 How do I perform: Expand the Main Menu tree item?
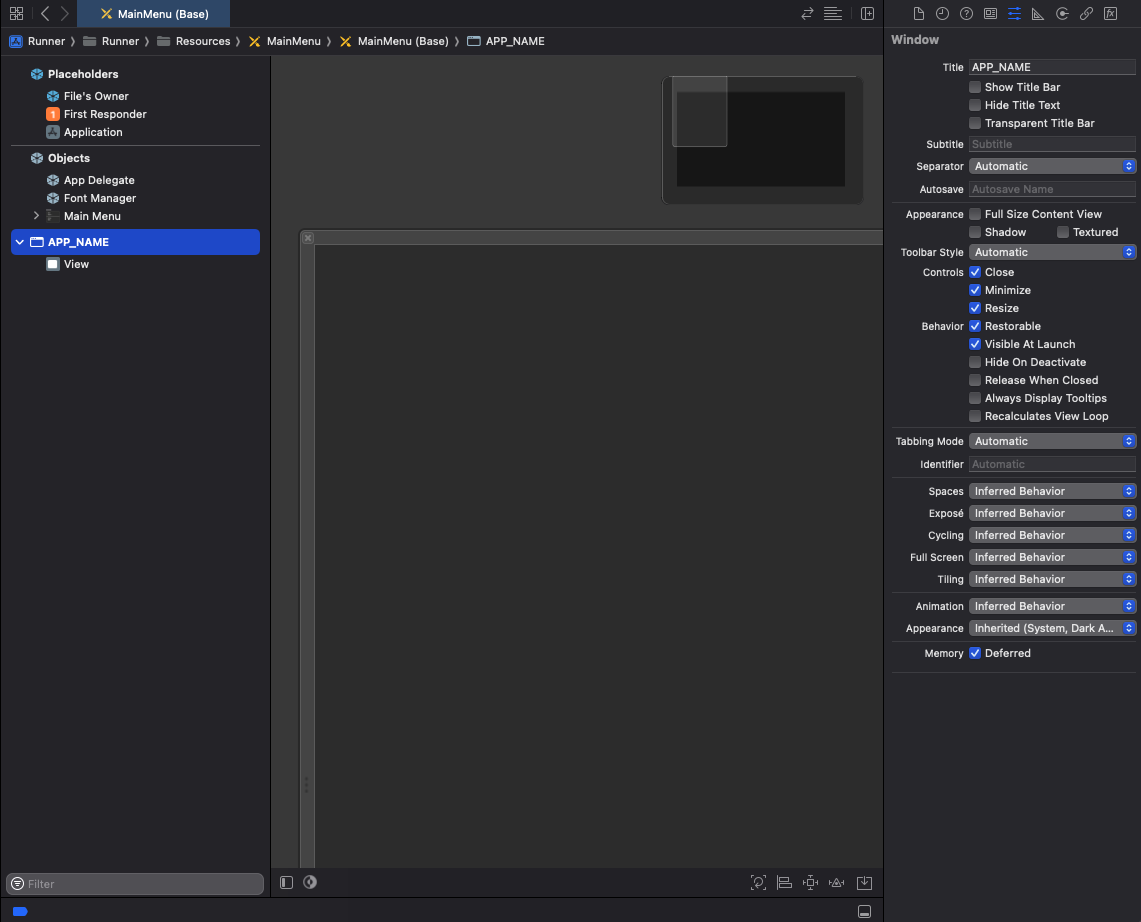[37, 216]
